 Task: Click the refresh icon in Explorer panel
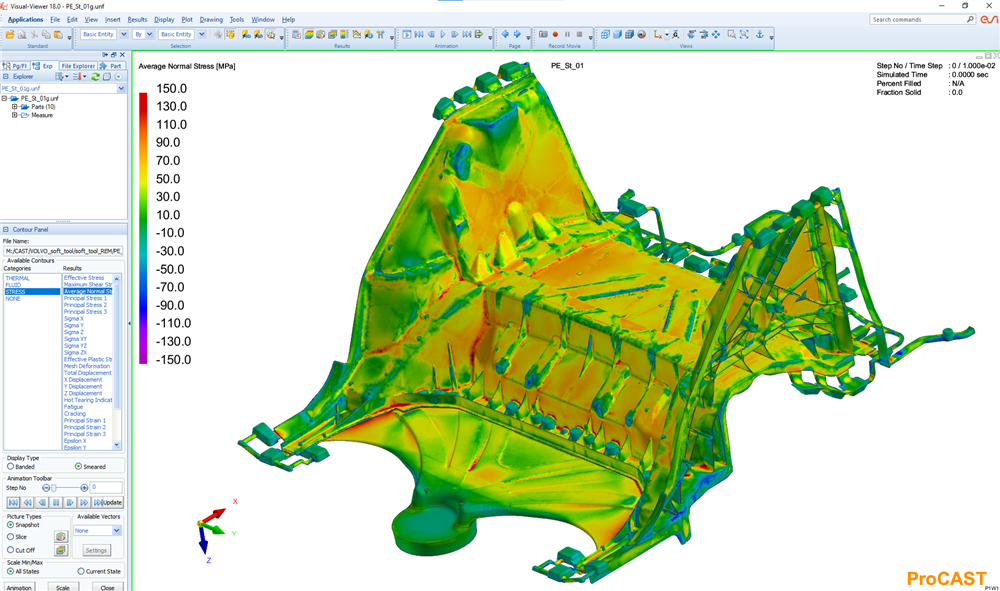pyautogui.click(x=95, y=76)
